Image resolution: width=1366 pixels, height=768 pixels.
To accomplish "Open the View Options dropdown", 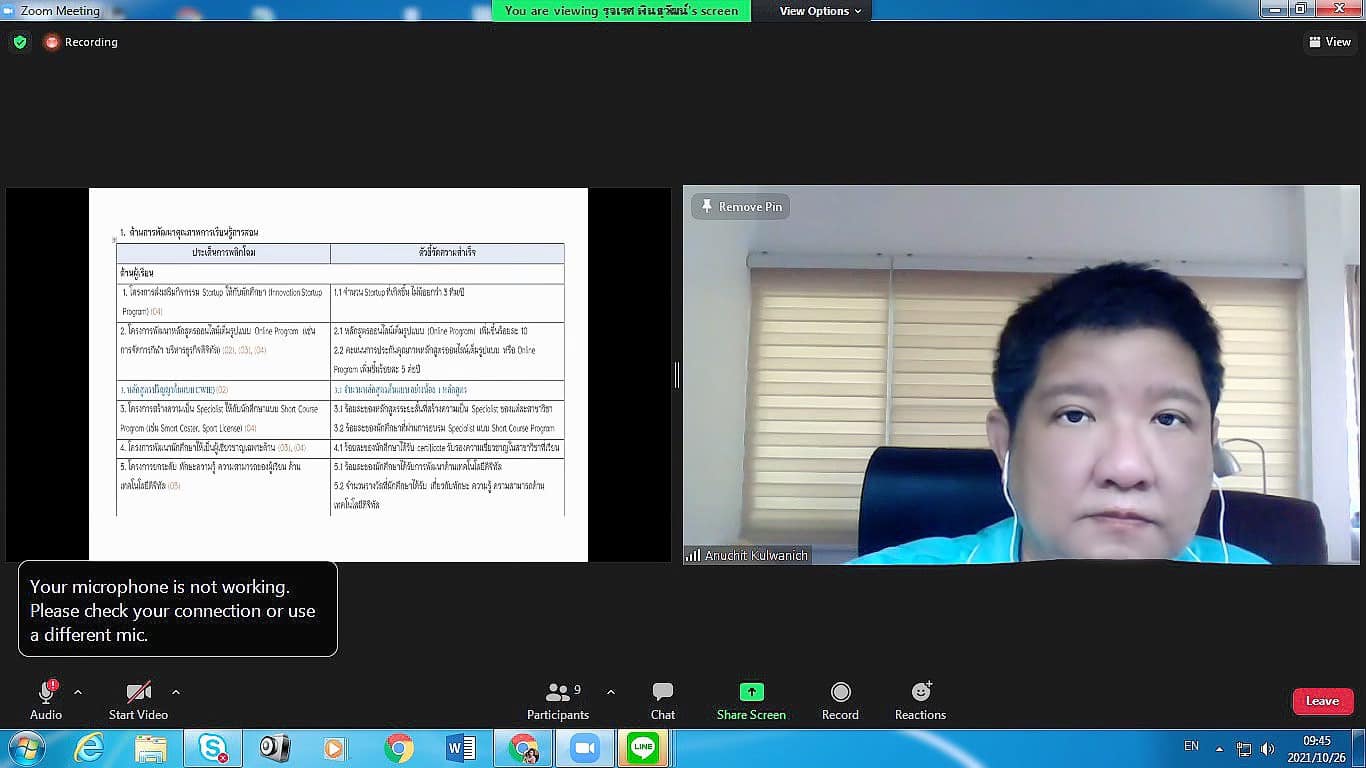I will pos(820,11).
